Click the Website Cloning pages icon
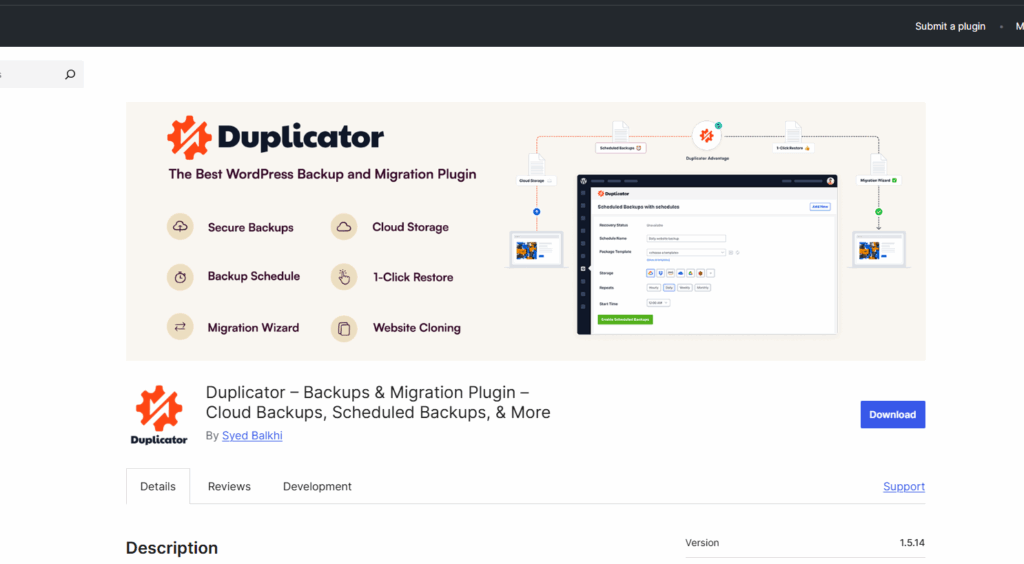The image size is (1024, 564). (344, 327)
